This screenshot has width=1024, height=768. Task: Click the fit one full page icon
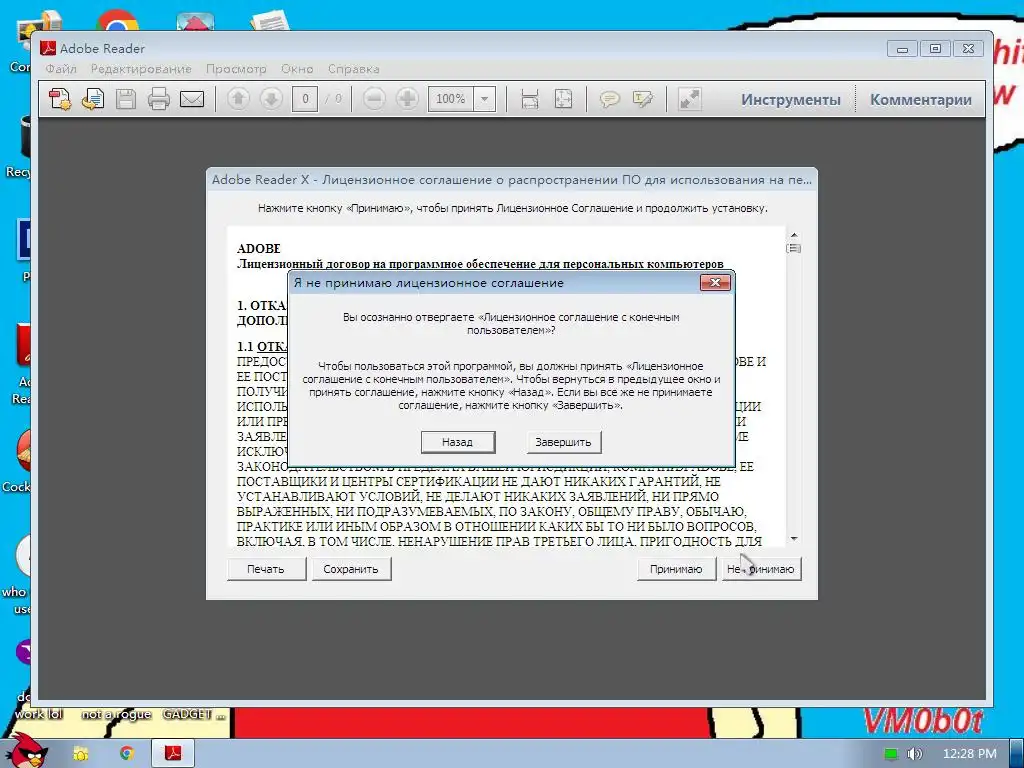[x=563, y=99]
